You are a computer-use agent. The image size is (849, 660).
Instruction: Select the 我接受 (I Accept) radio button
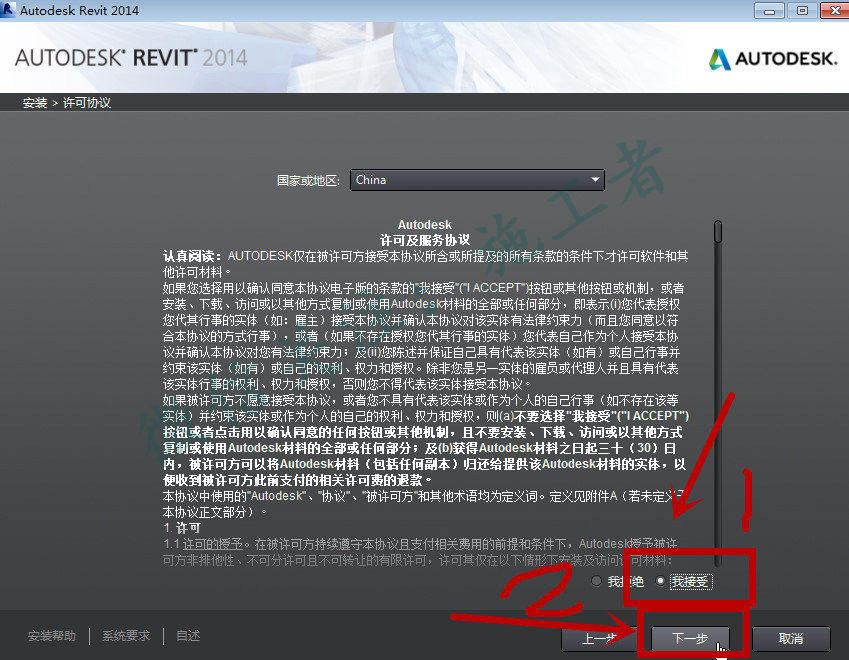[x=660, y=581]
